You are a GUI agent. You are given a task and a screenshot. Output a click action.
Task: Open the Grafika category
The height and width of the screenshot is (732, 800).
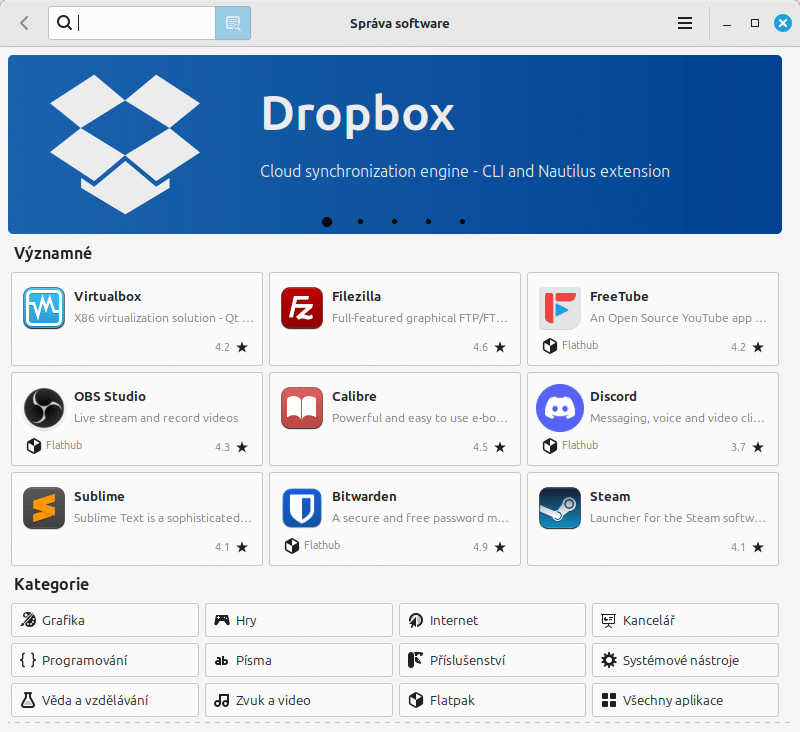105,620
